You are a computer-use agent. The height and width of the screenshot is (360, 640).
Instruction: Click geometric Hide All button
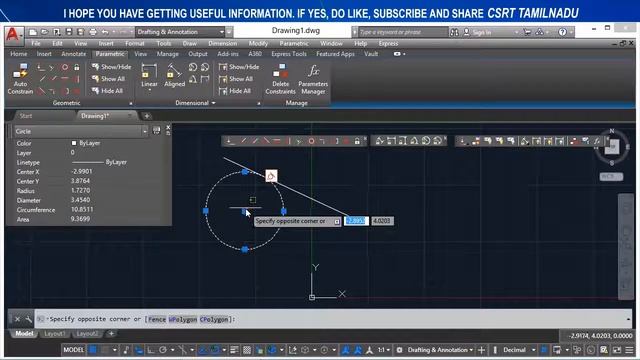click(108, 91)
